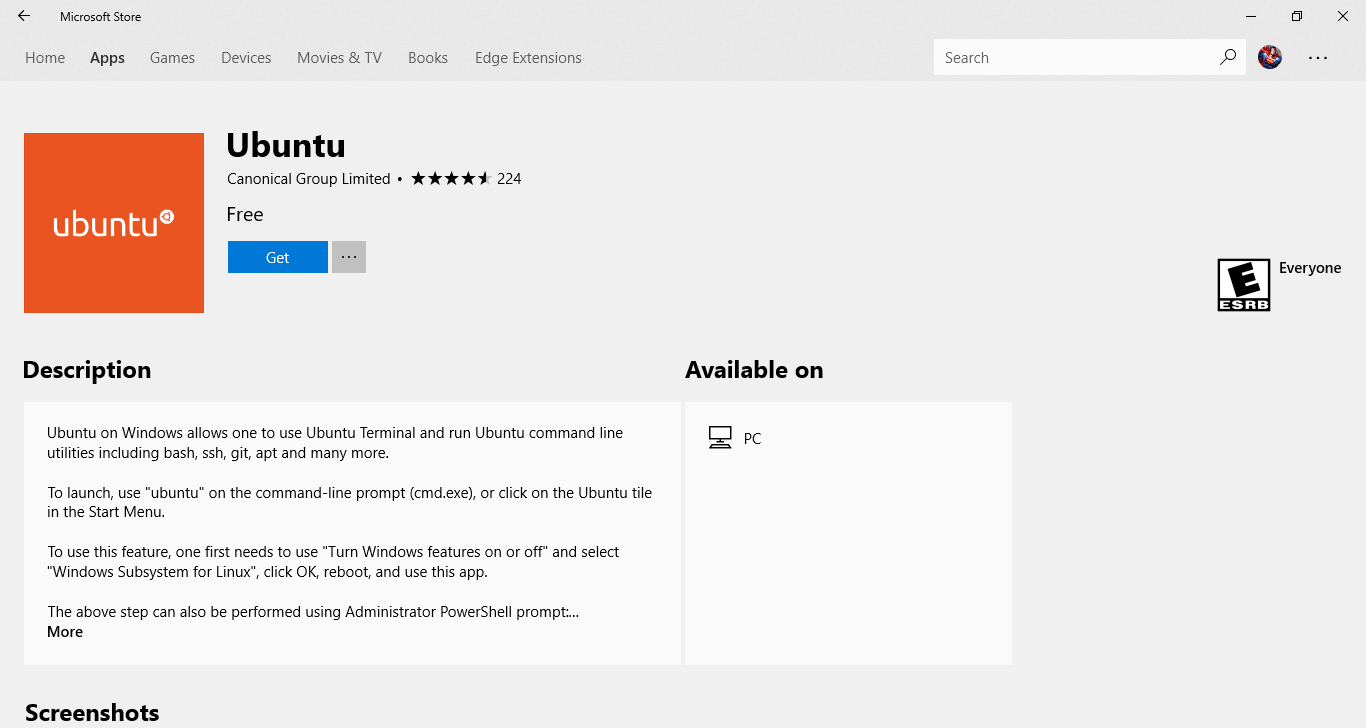Open the Devices tab
This screenshot has height=728, width=1366.
click(246, 58)
